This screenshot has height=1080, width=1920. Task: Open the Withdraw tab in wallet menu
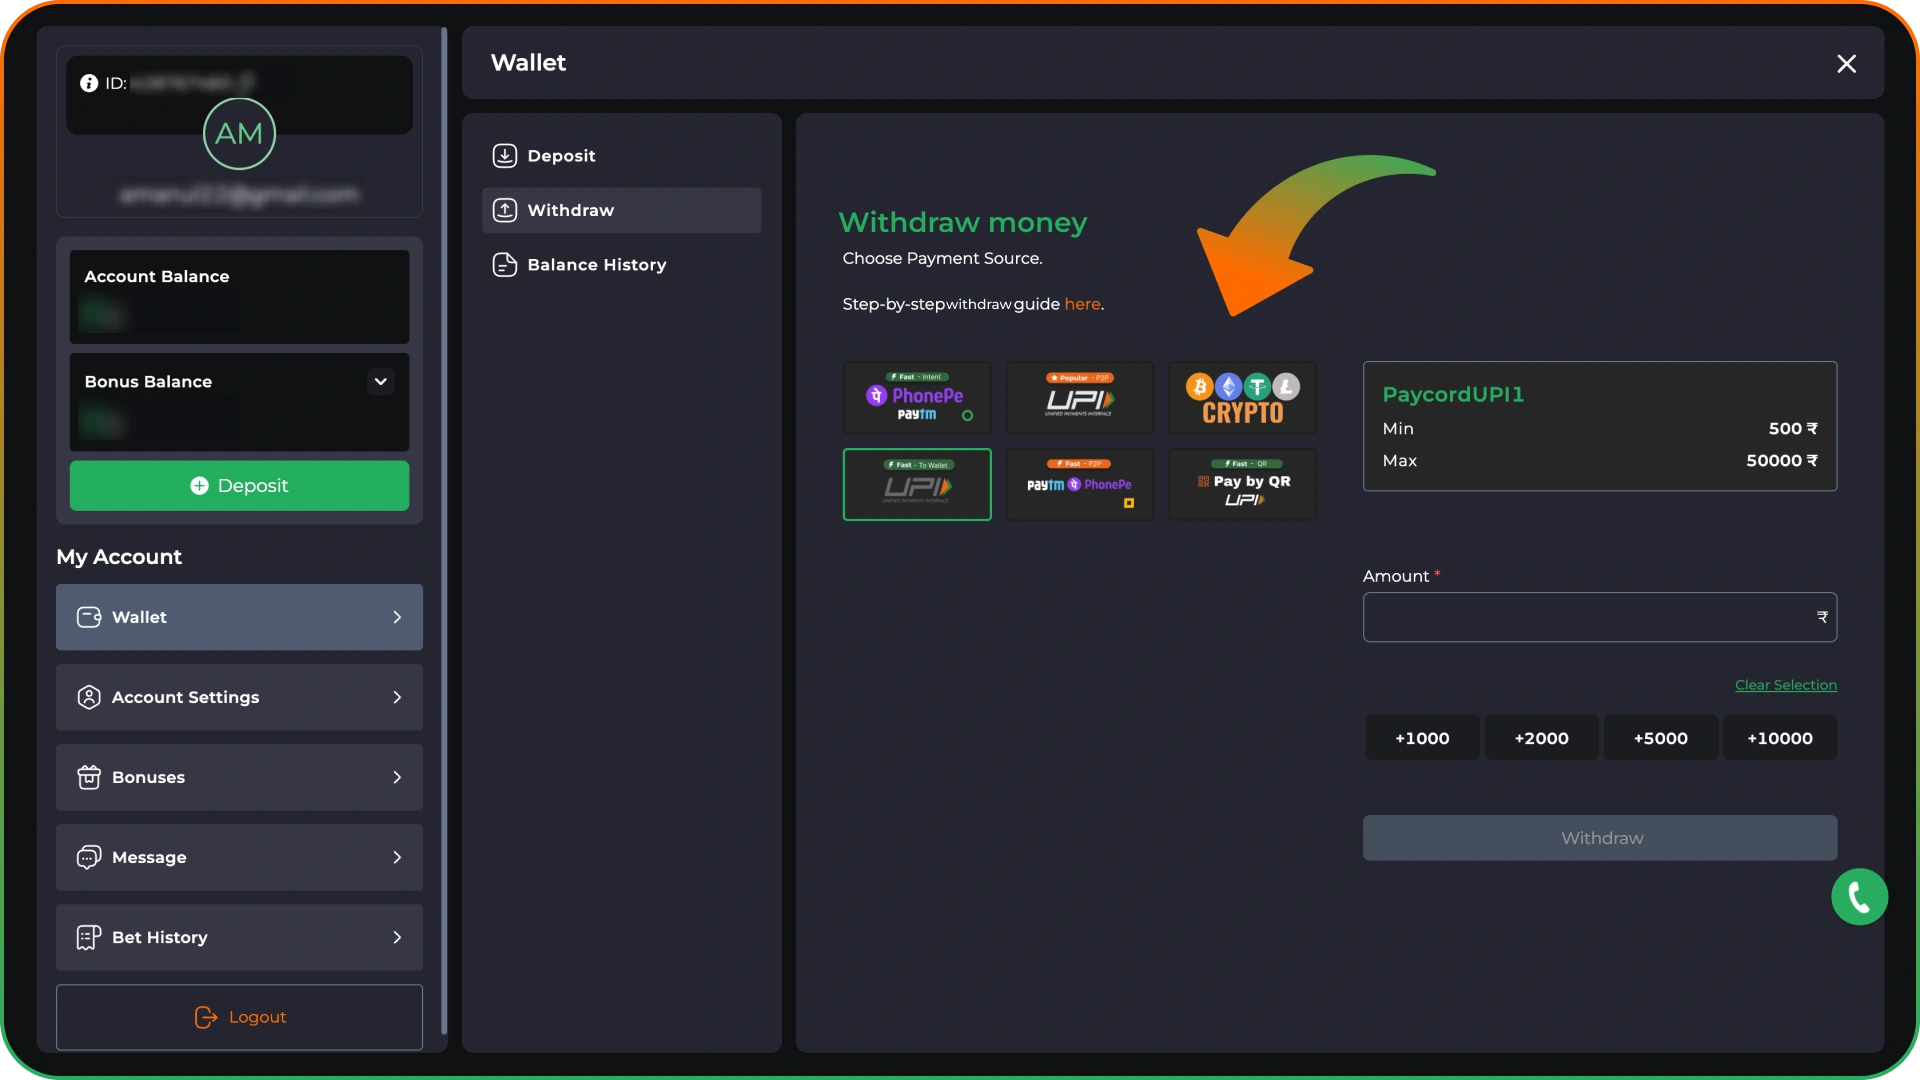click(x=621, y=210)
